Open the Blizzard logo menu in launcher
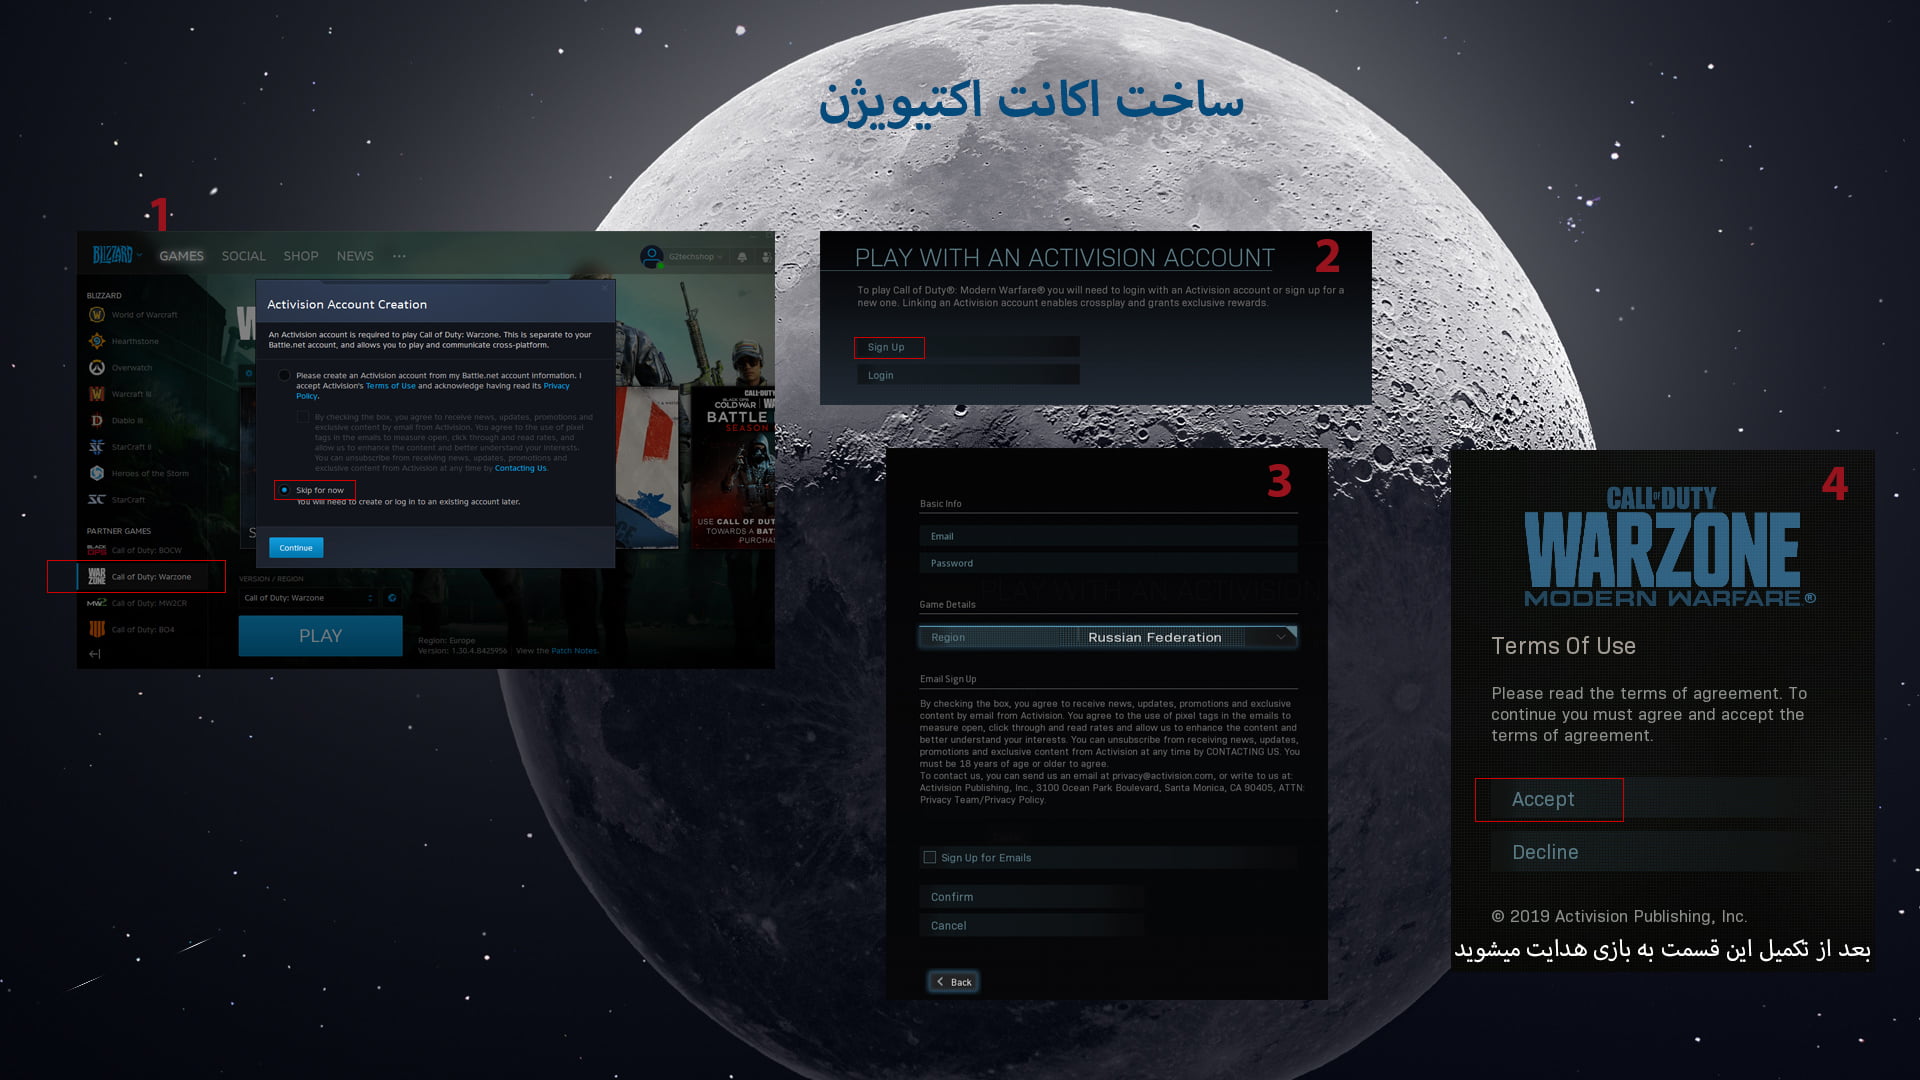The height and width of the screenshot is (1080, 1920). (x=116, y=255)
